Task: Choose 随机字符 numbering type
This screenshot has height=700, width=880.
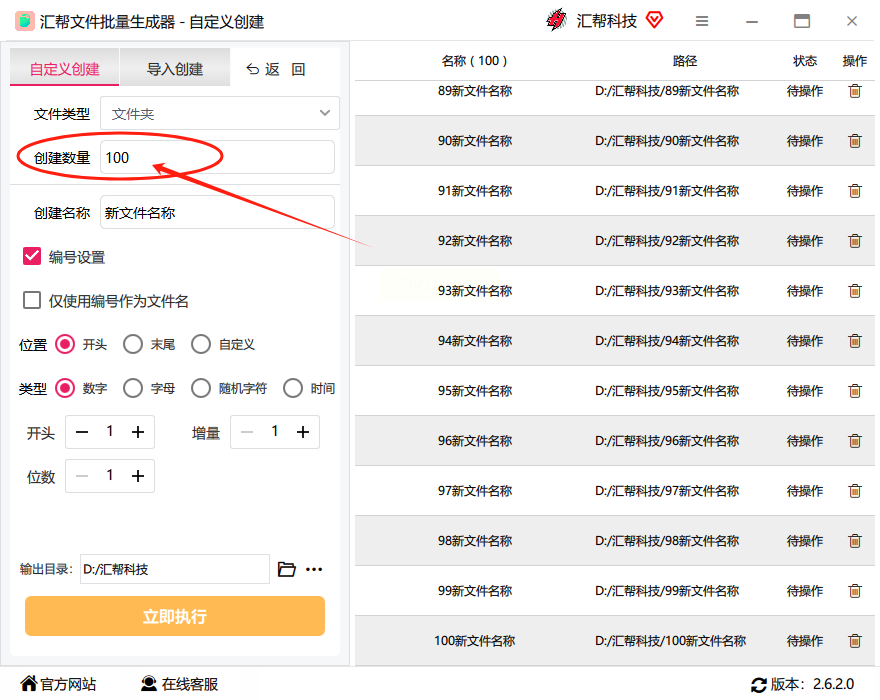Action: coord(201,388)
